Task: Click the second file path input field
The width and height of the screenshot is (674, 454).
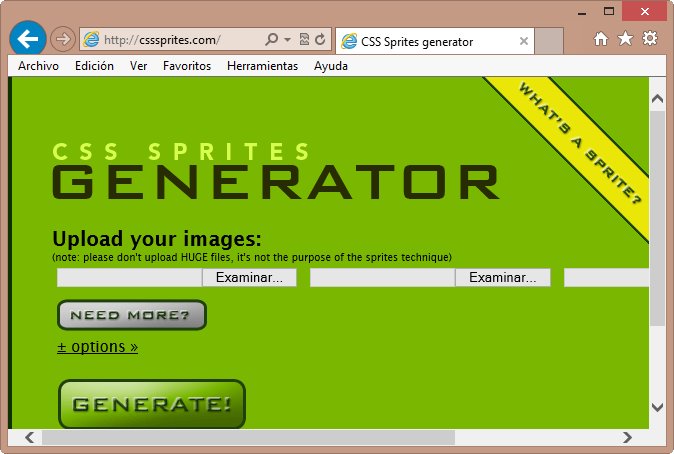Action: point(383,277)
